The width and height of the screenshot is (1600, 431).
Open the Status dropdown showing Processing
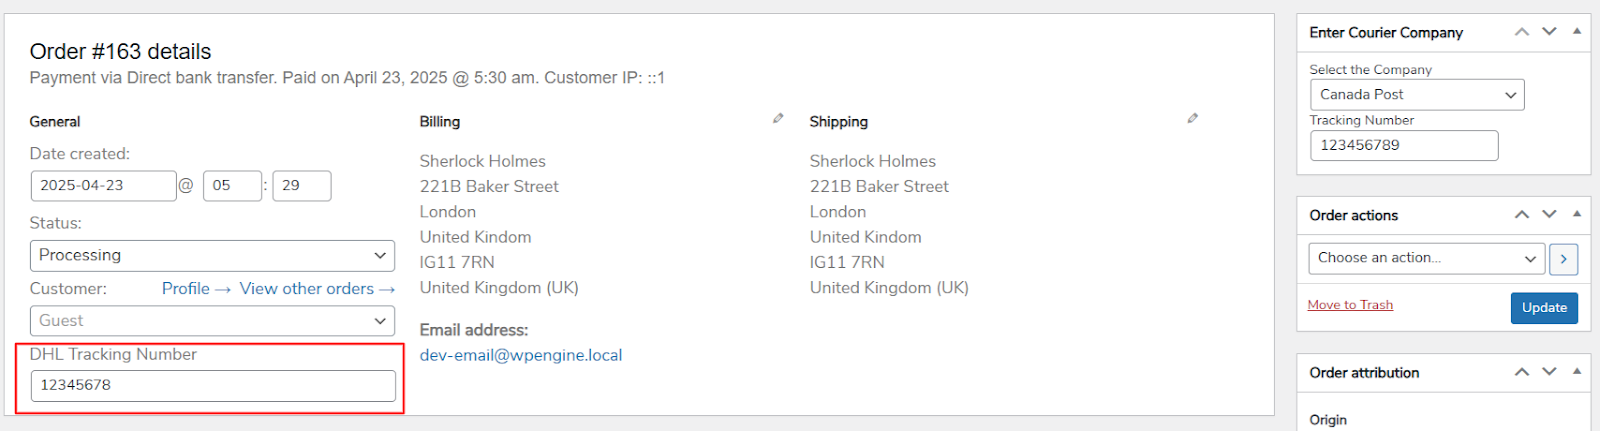(212, 256)
